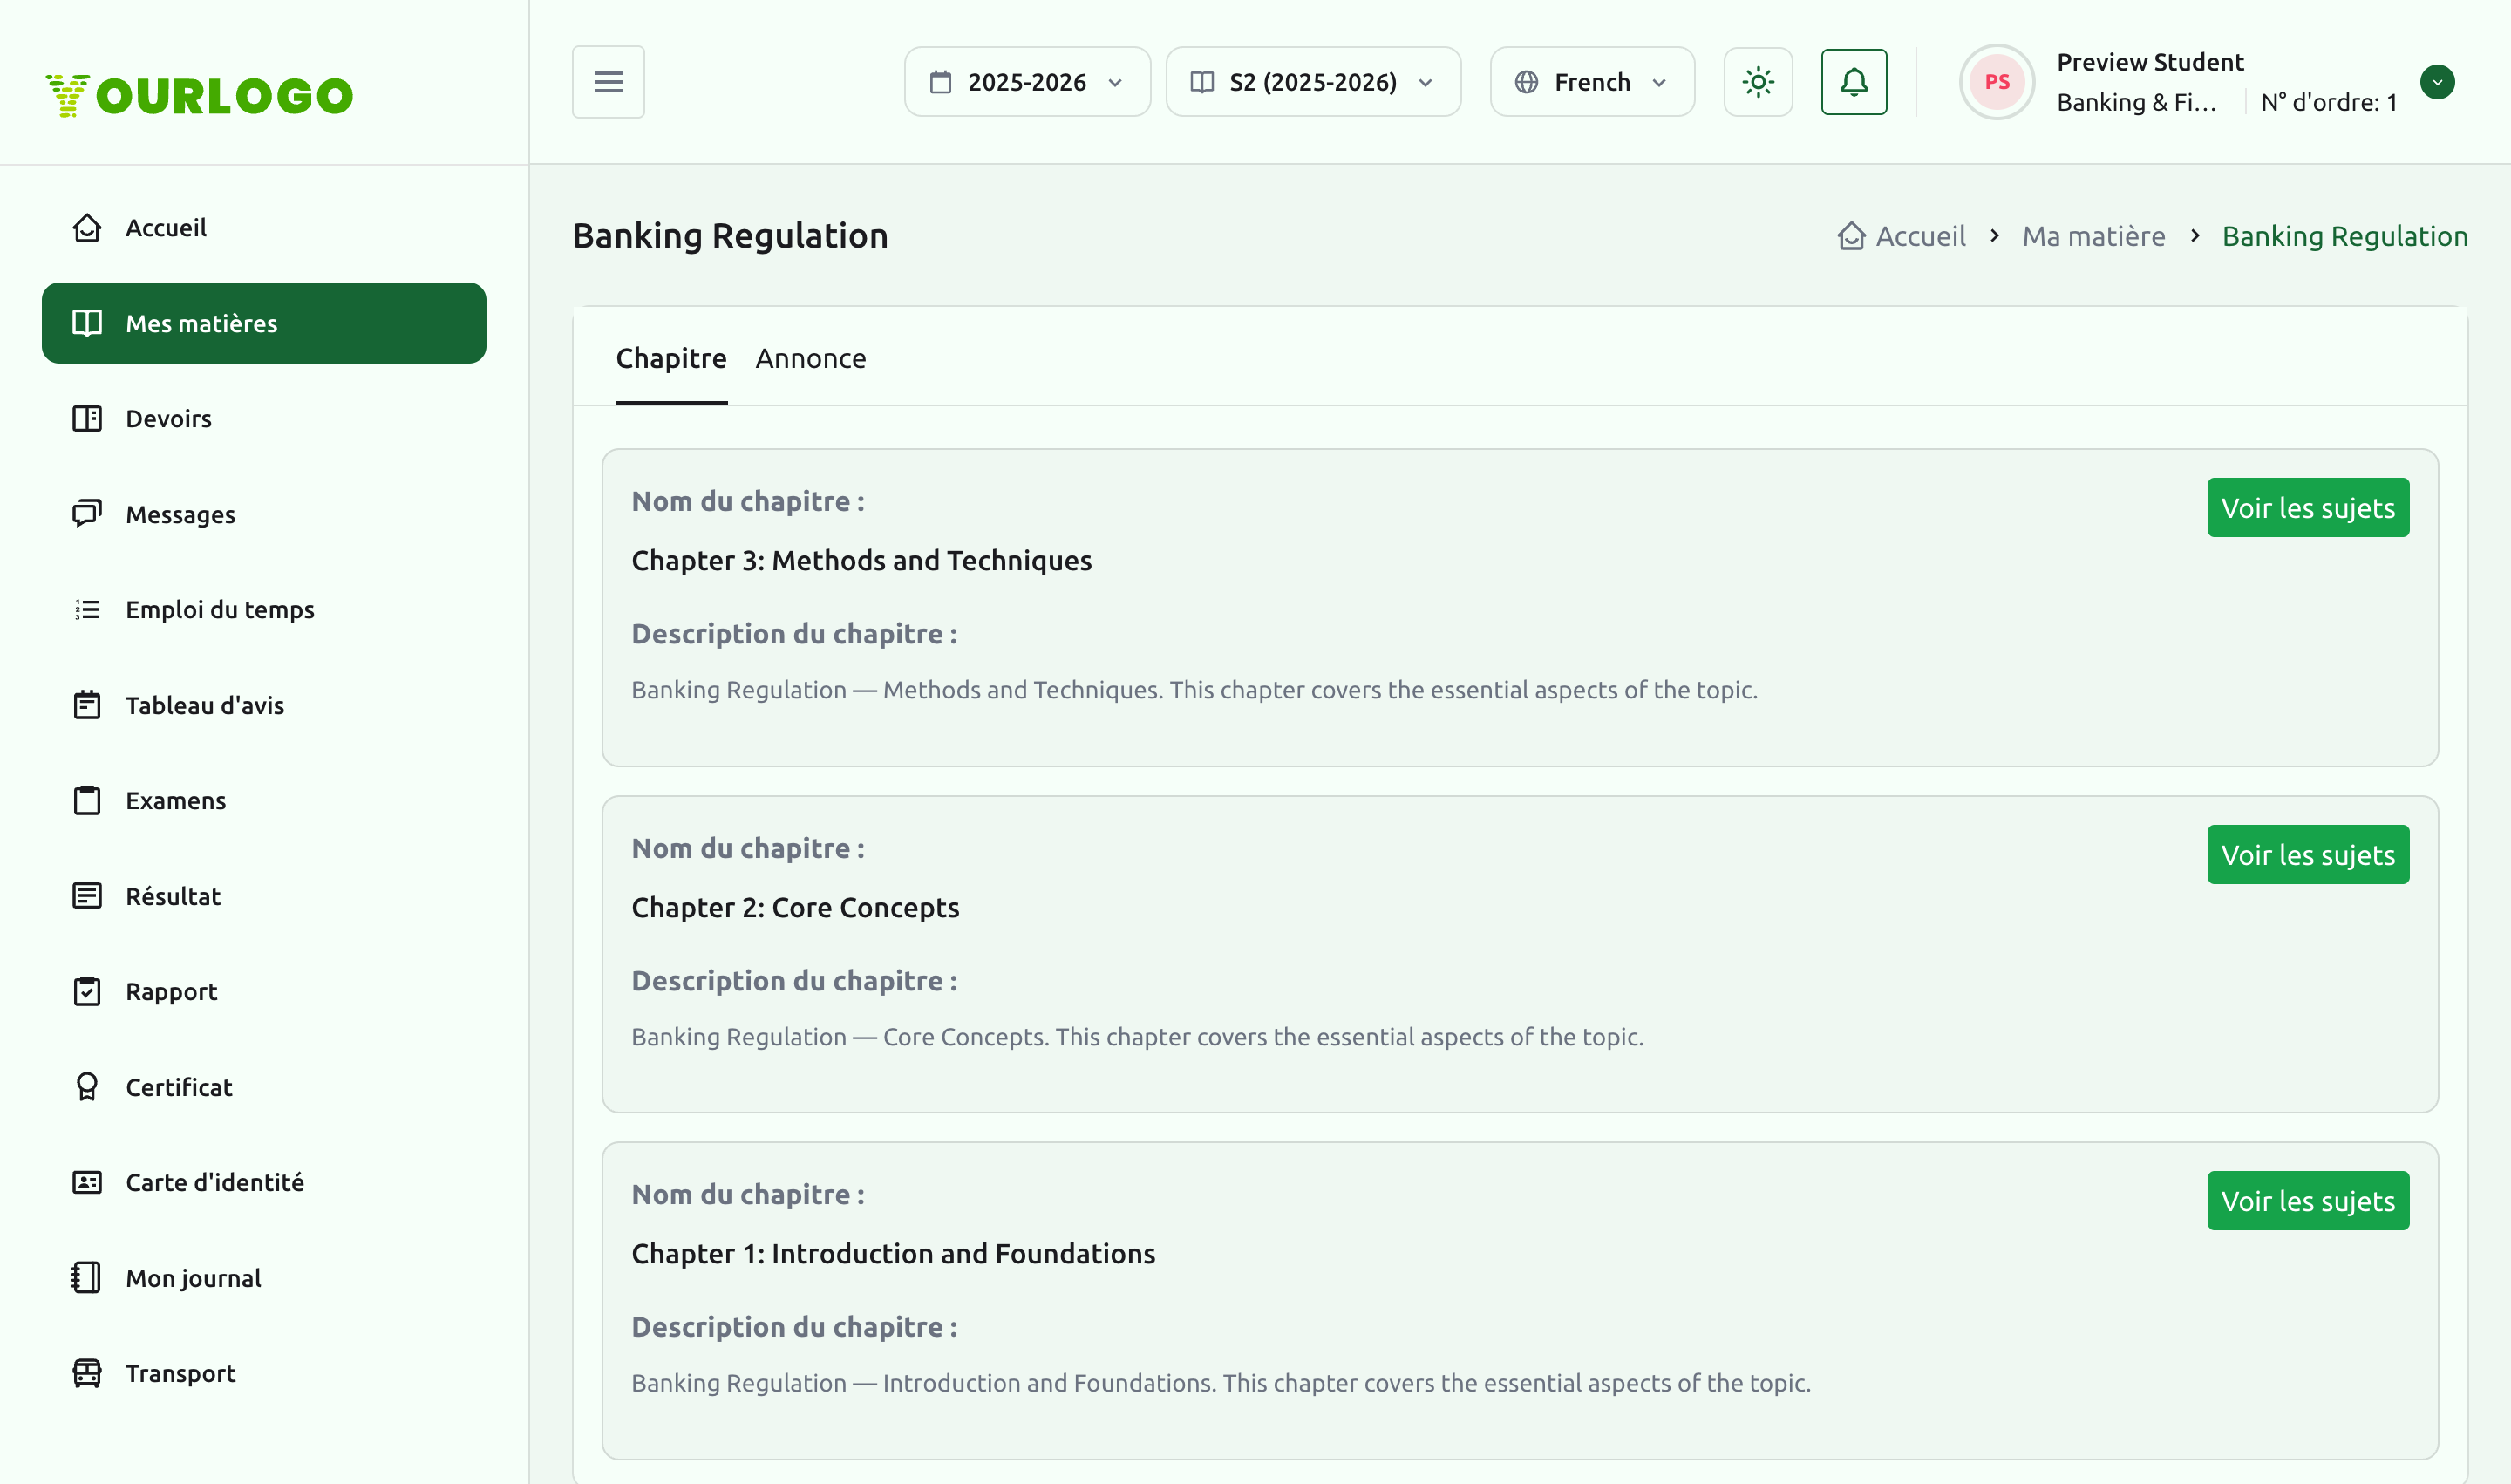Screen dimensions: 2511x1484
Task: Click the Chapter 2 description text
Action: tap(1137, 1037)
